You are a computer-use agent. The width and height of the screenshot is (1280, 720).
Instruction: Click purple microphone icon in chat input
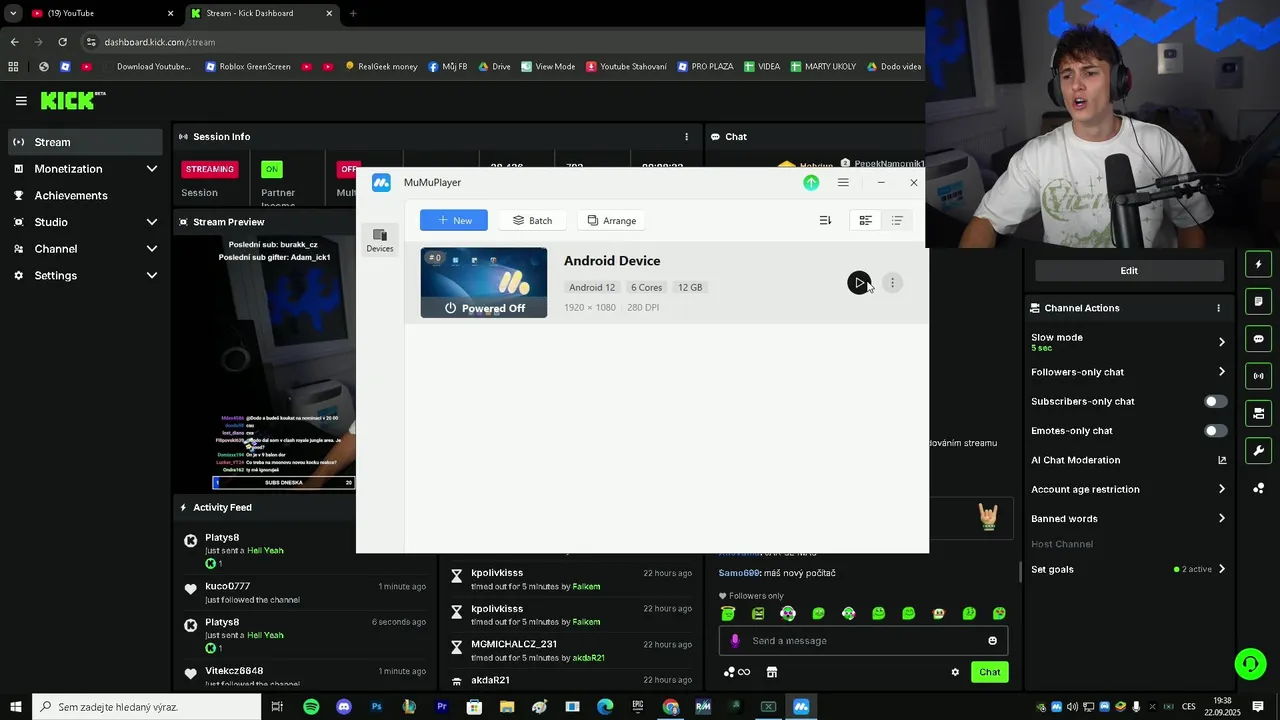(736, 641)
